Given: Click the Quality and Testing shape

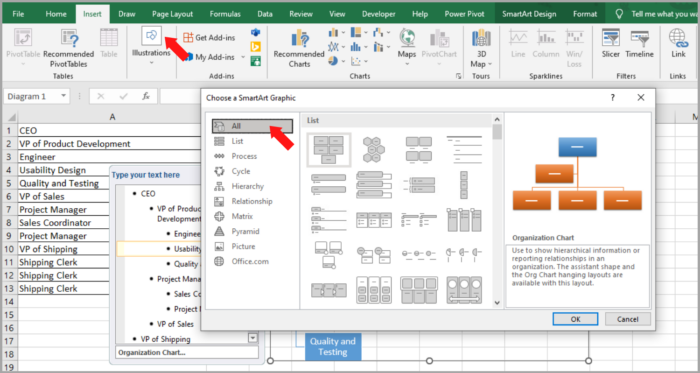Looking at the screenshot, I should click(333, 347).
